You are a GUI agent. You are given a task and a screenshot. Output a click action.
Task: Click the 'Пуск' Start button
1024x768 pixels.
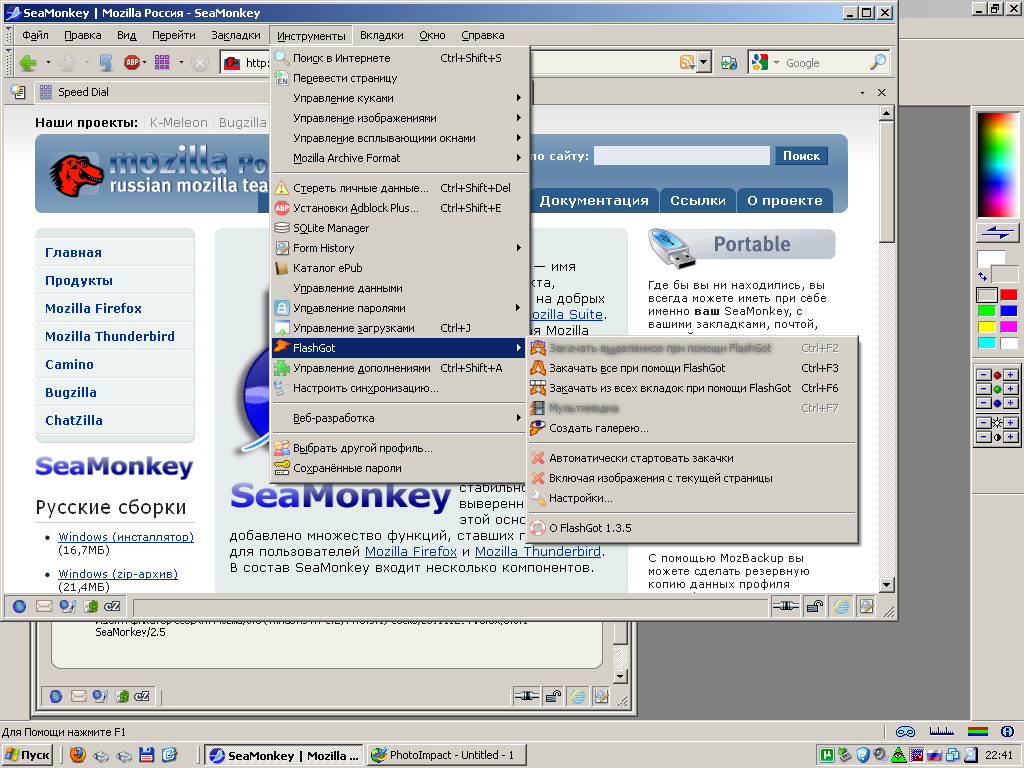pyautogui.click(x=27, y=755)
